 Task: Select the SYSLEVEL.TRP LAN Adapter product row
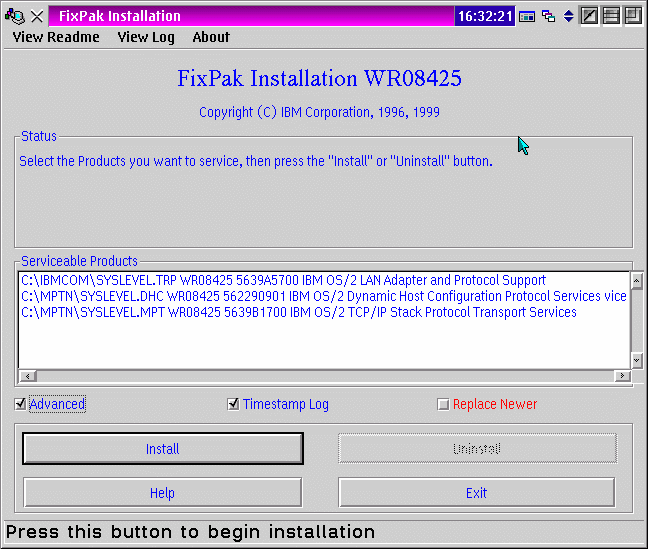pyautogui.click(x=324, y=280)
